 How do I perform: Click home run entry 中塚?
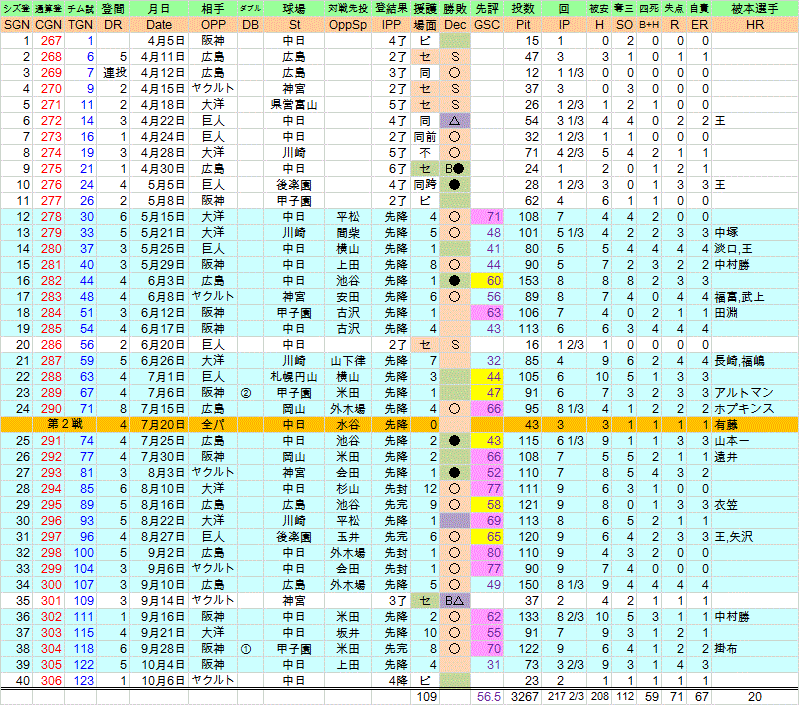click(x=727, y=233)
